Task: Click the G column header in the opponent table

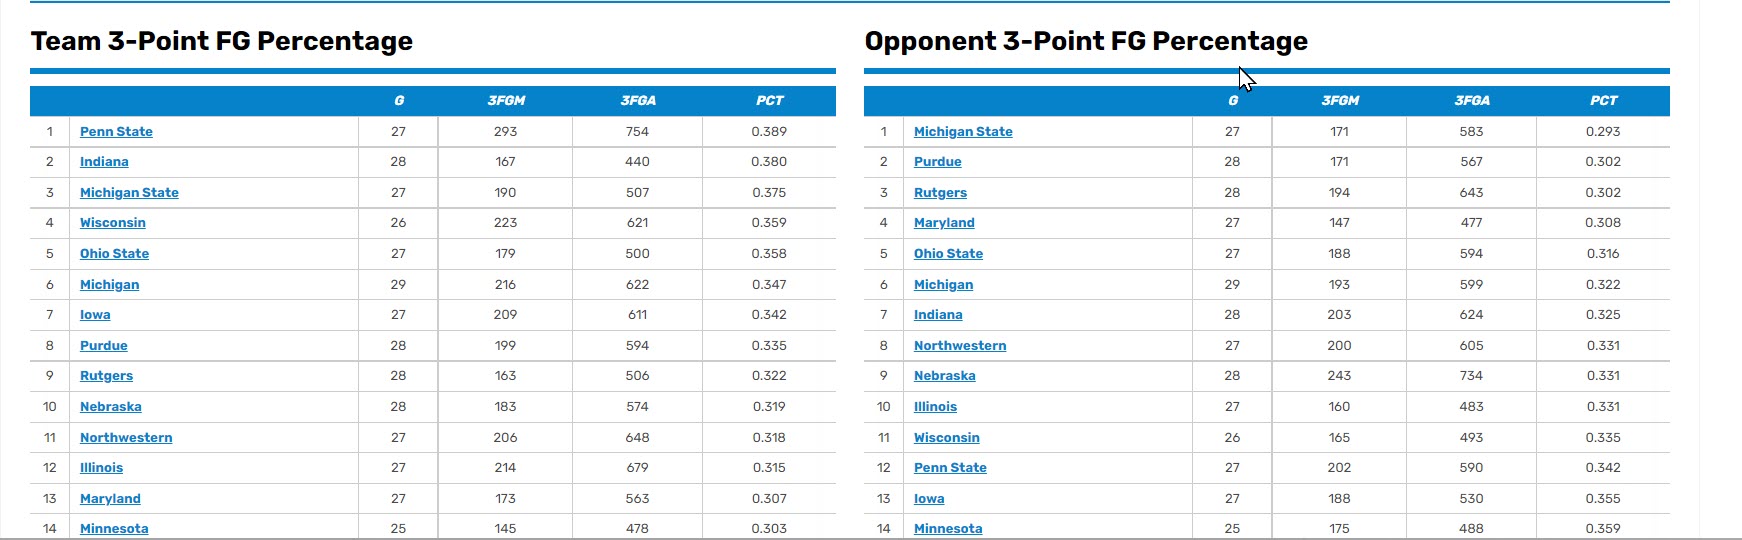Action: tap(1232, 101)
